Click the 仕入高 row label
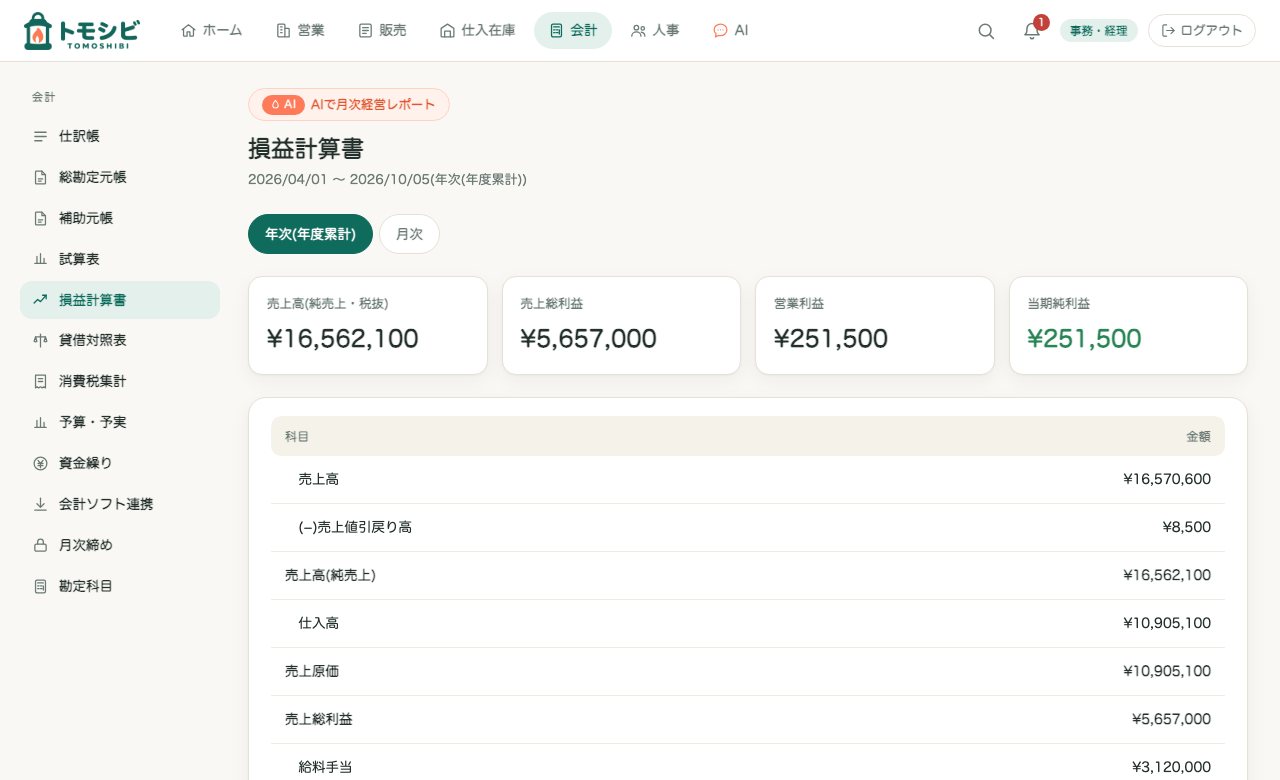 point(319,623)
